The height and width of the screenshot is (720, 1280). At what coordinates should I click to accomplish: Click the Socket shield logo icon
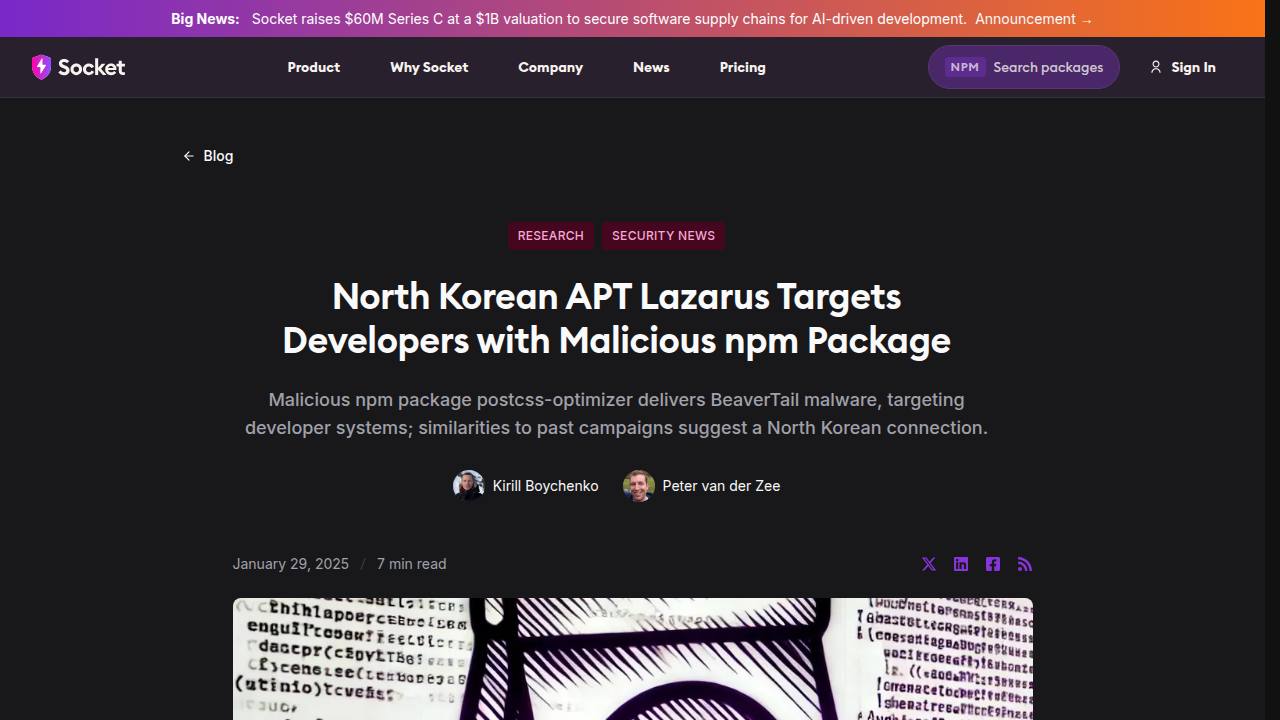click(x=41, y=67)
